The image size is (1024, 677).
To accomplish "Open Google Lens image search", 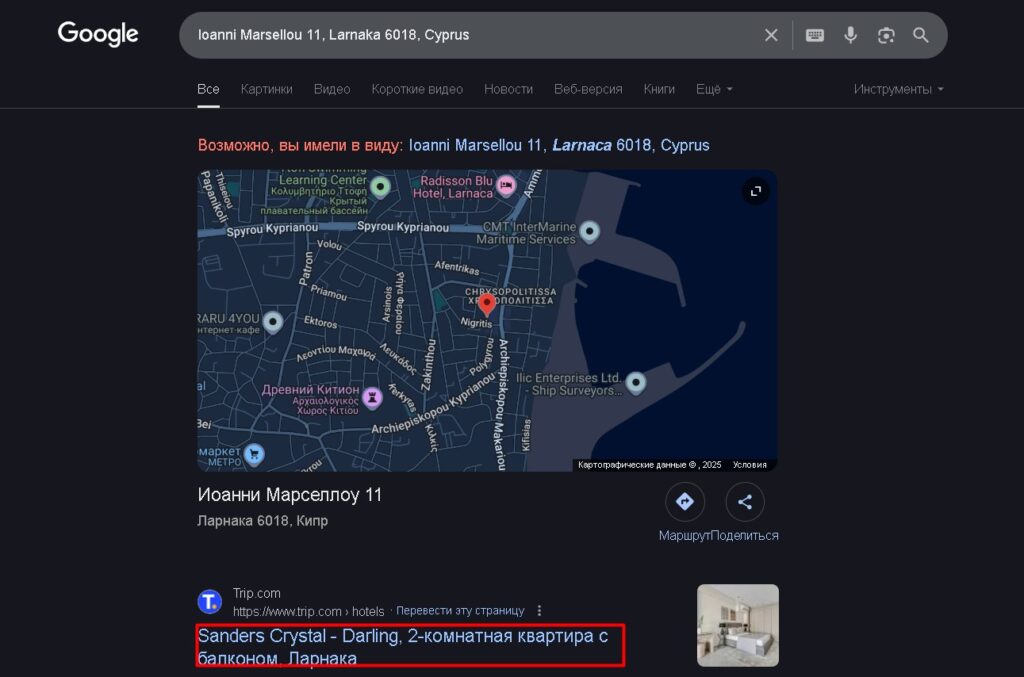I will [x=886, y=35].
